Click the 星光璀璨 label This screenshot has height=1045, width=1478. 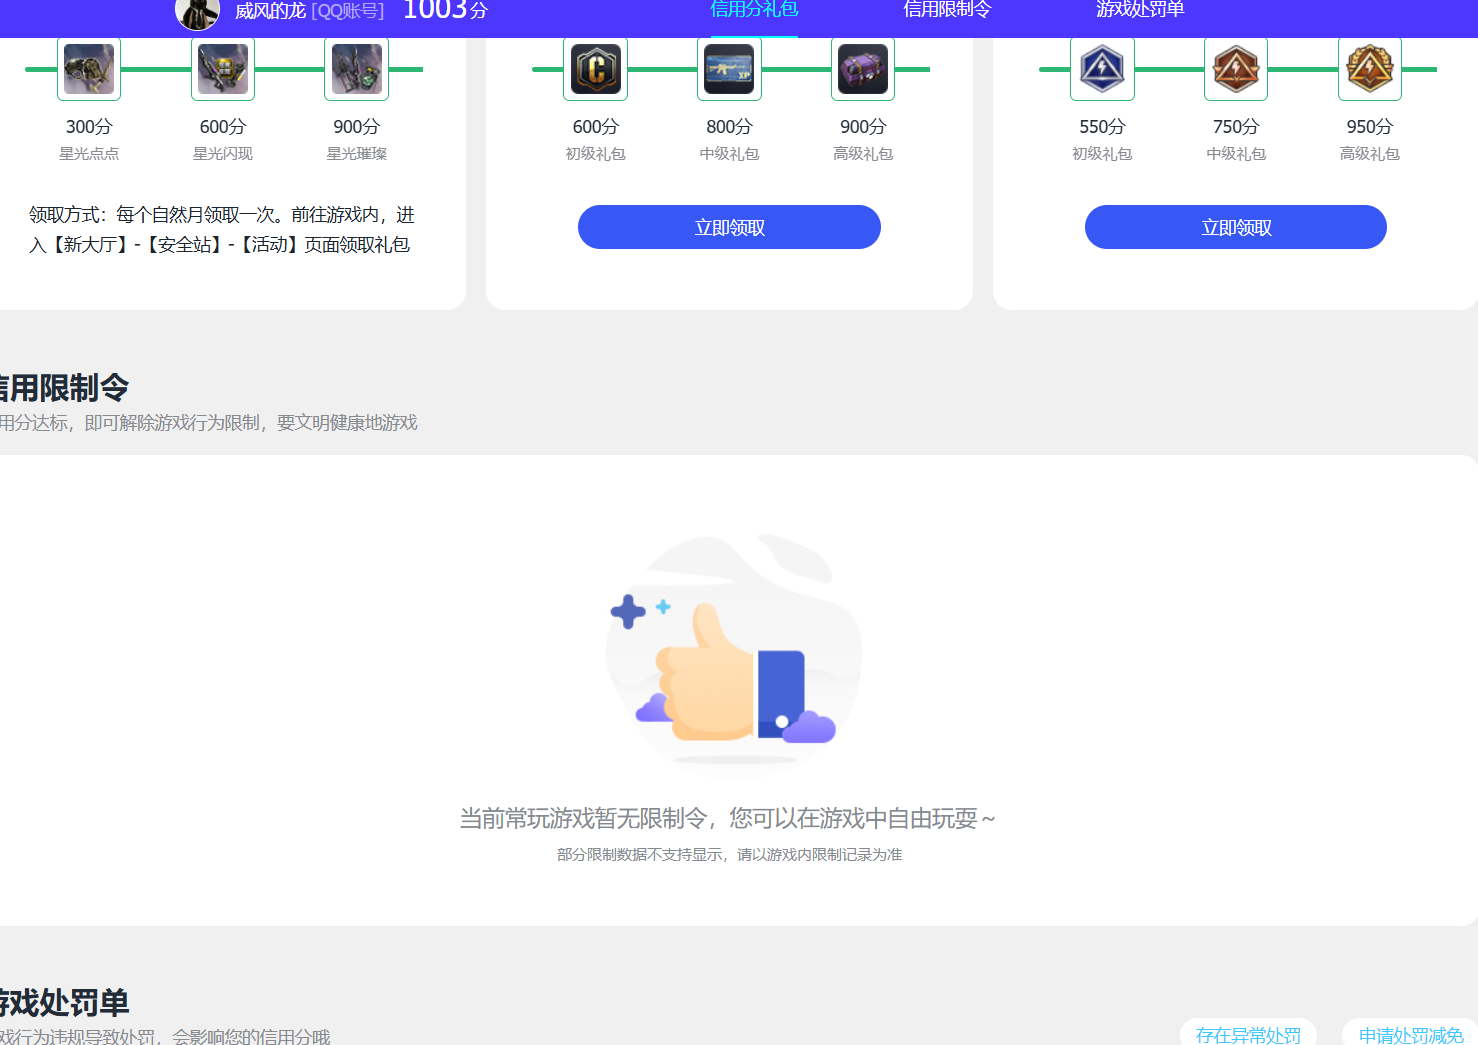[356, 154]
